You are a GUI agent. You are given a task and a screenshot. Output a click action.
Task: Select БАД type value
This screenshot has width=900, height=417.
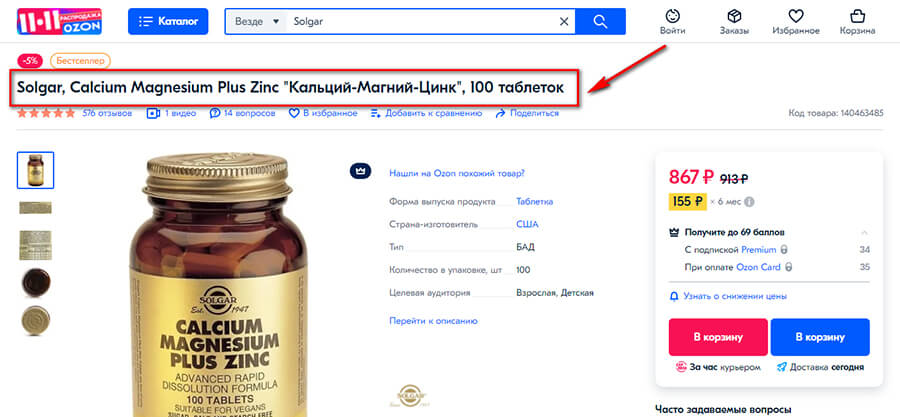pyautogui.click(x=525, y=247)
